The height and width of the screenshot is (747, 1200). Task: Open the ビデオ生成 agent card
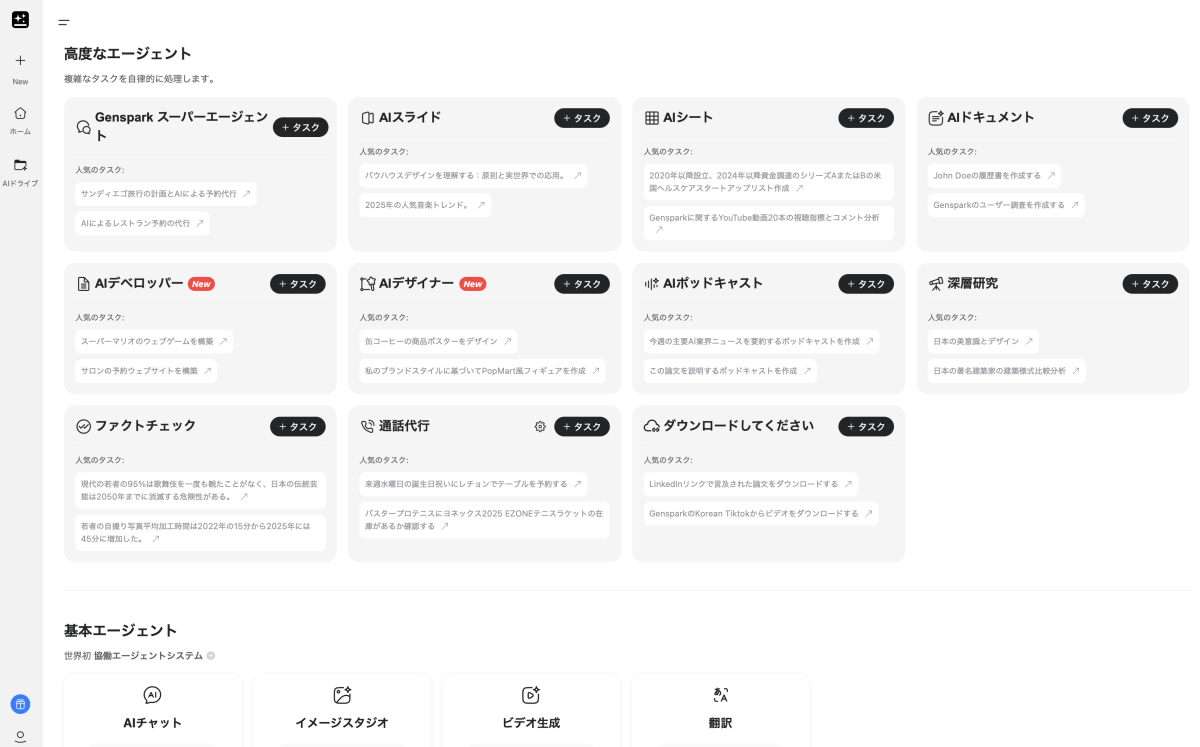(x=531, y=709)
